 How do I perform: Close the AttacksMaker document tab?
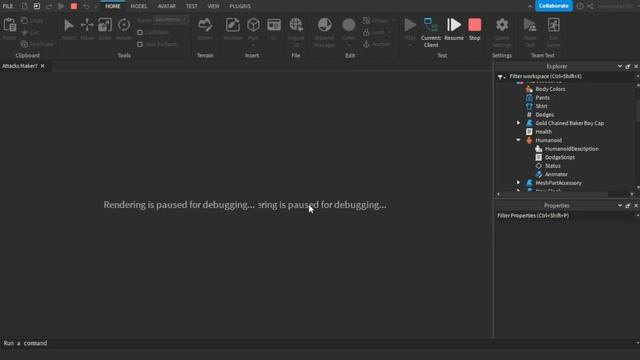42,66
